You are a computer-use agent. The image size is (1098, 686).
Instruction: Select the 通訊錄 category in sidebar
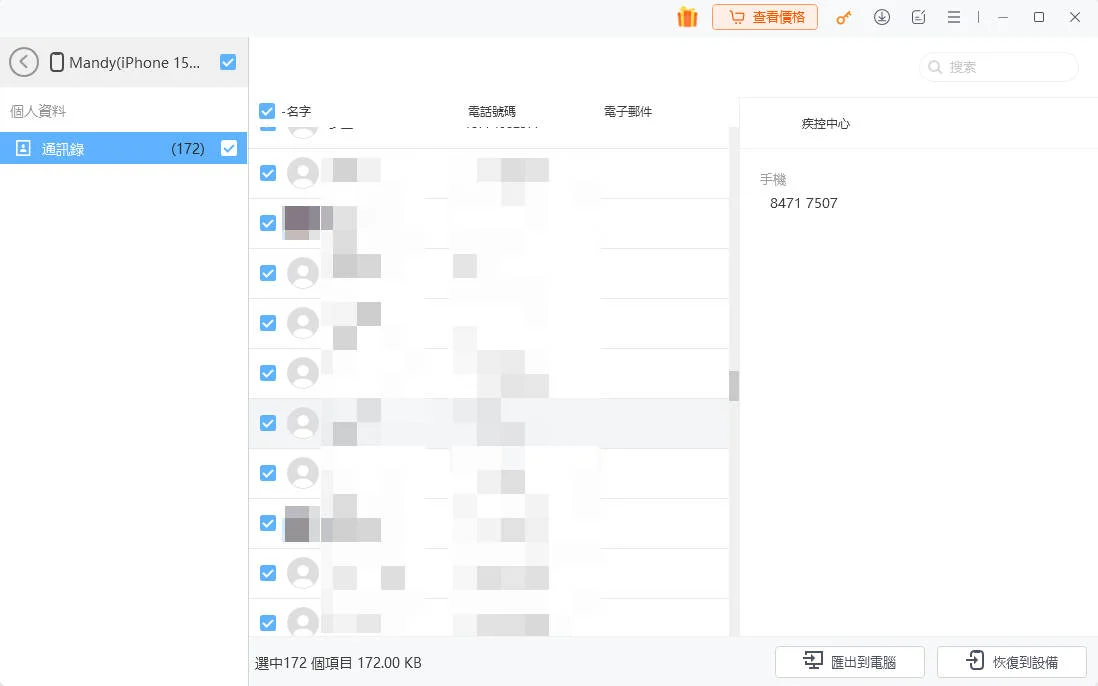coord(123,148)
